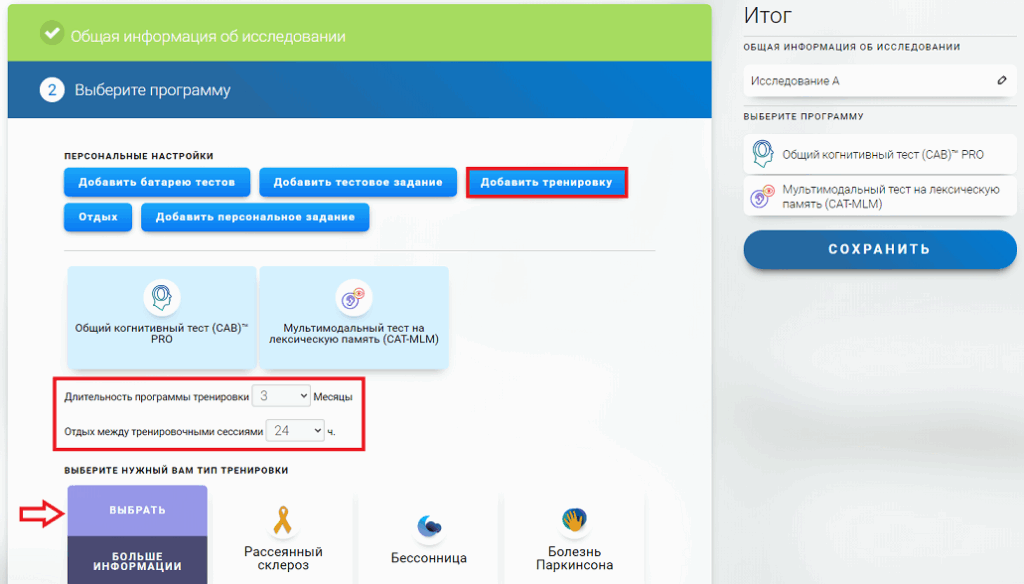The image size is (1024, 584).
Task: Open the Выберите программу step header
Action: pyautogui.click(x=152, y=90)
